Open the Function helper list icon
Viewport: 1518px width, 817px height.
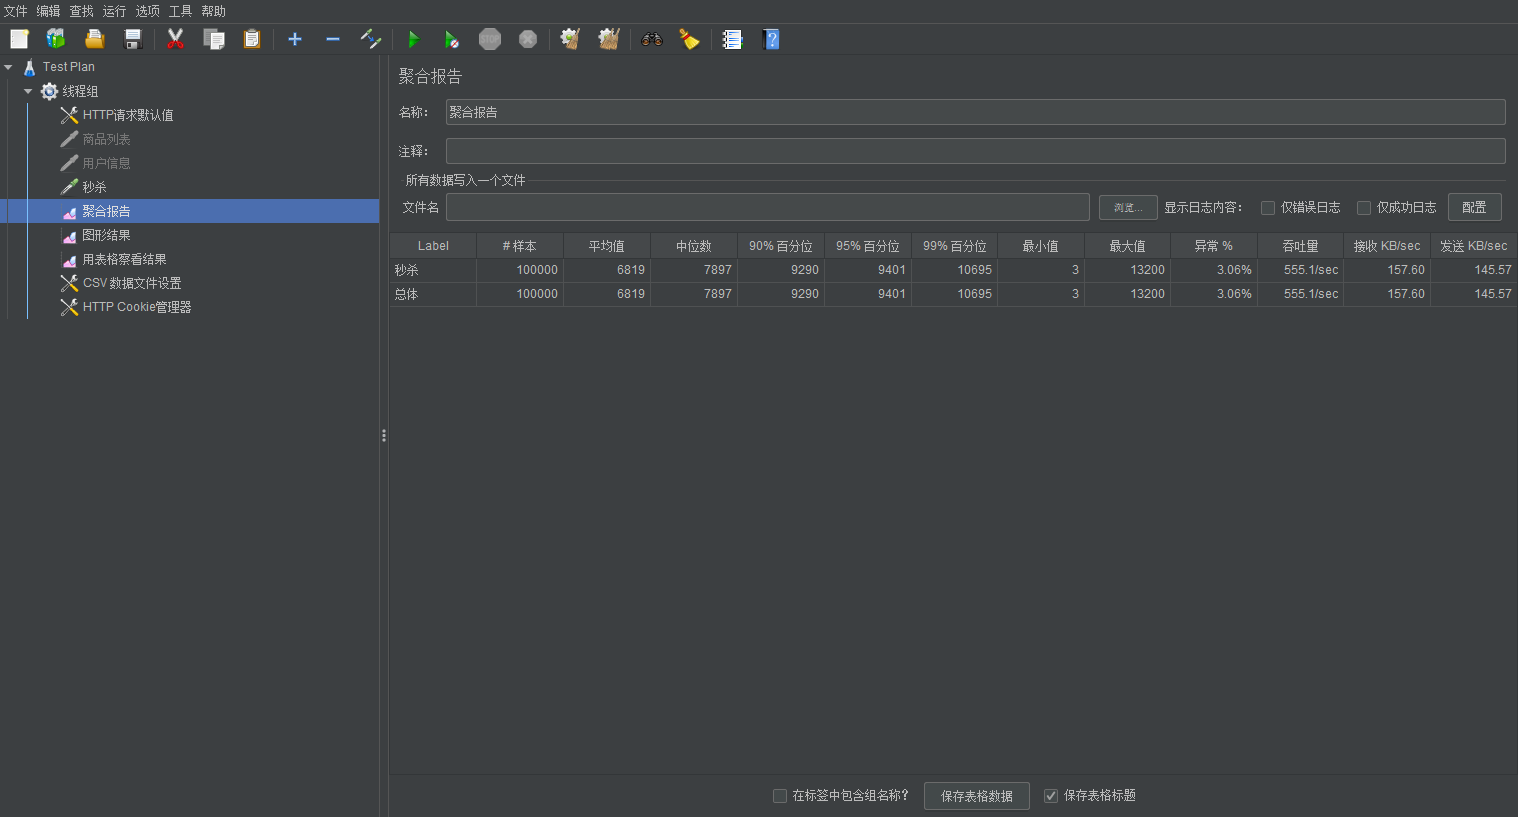733,39
